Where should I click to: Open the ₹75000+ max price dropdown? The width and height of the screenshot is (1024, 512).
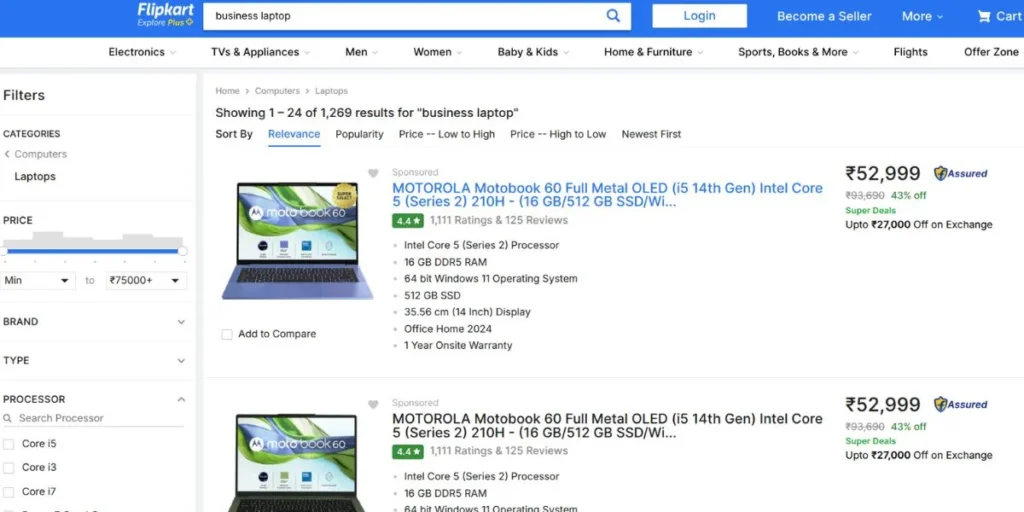[146, 281]
